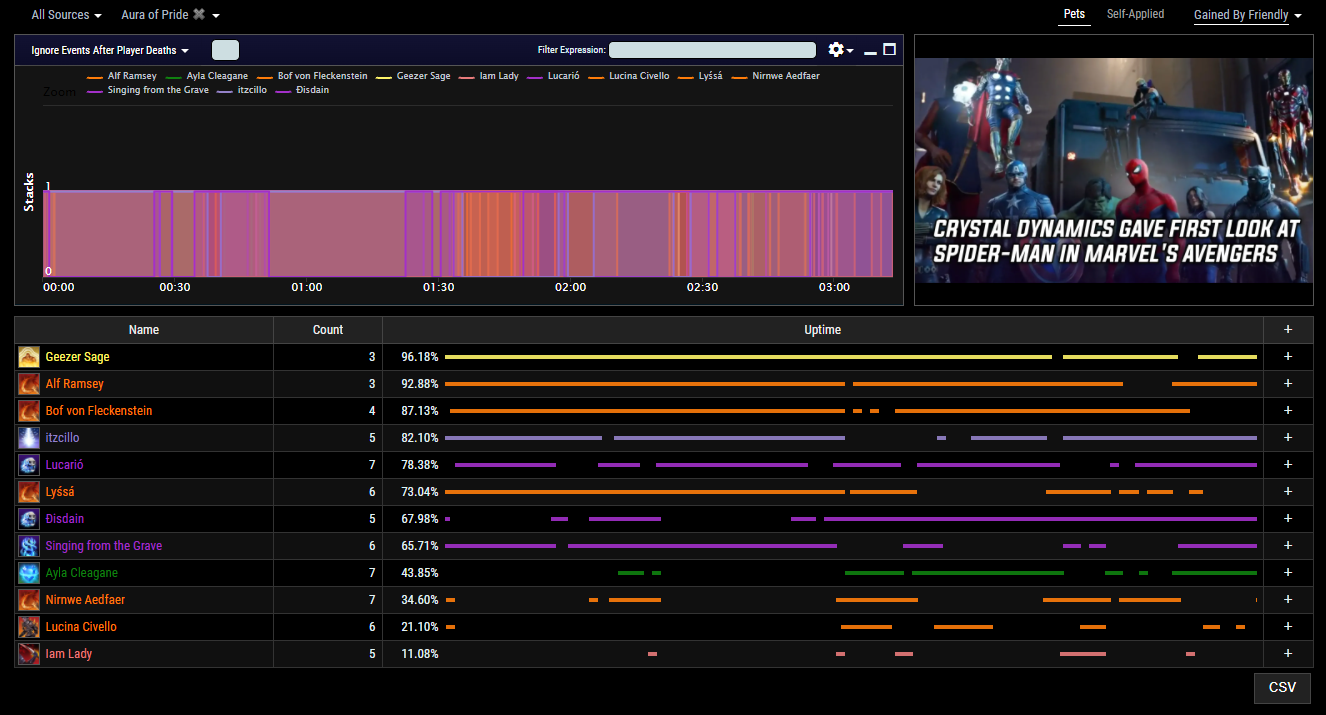Image resolution: width=1326 pixels, height=715 pixels.
Task: Toggle Iam Lady series in legend
Action: coord(489,76)
